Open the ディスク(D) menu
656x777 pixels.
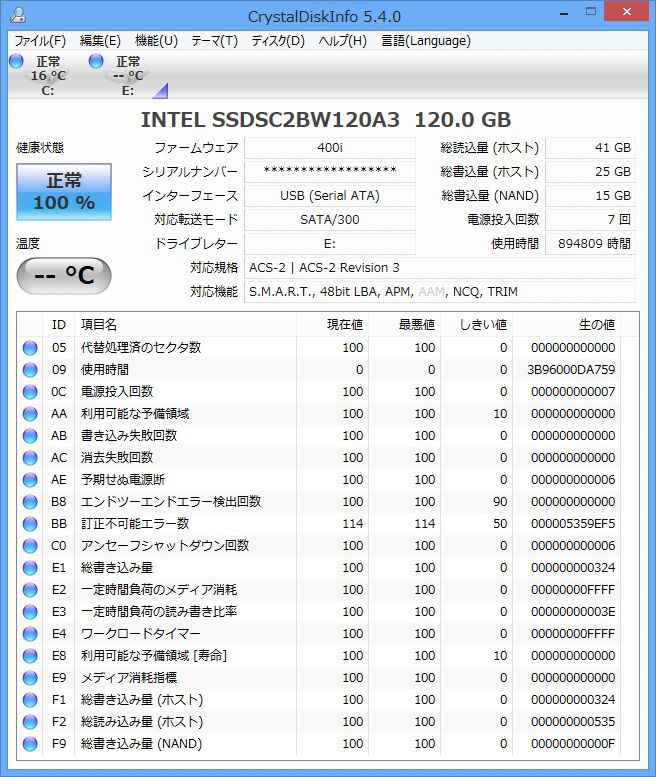(278, 41)
